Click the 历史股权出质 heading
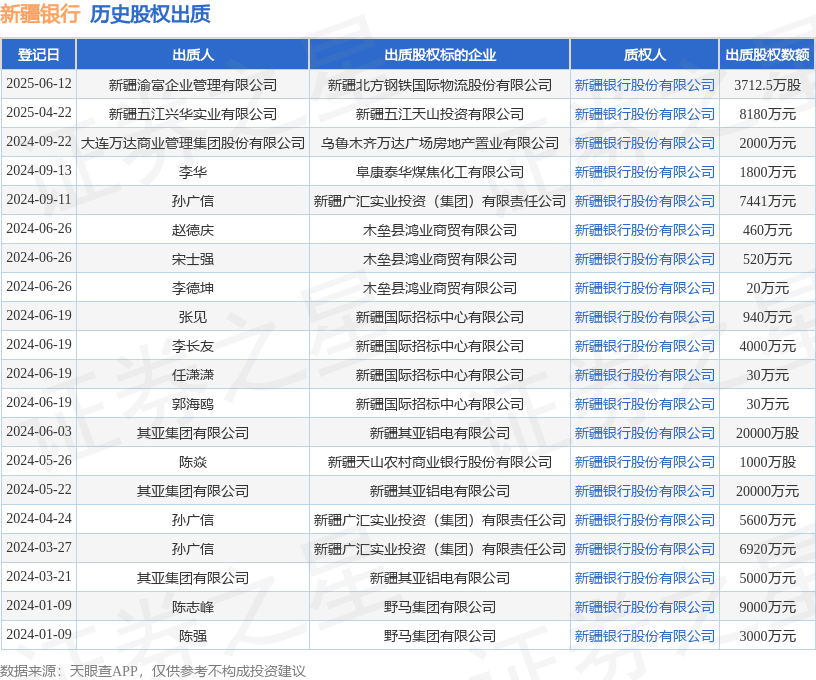Viewport: 816px width, 680px height. [x=150, y=14]
